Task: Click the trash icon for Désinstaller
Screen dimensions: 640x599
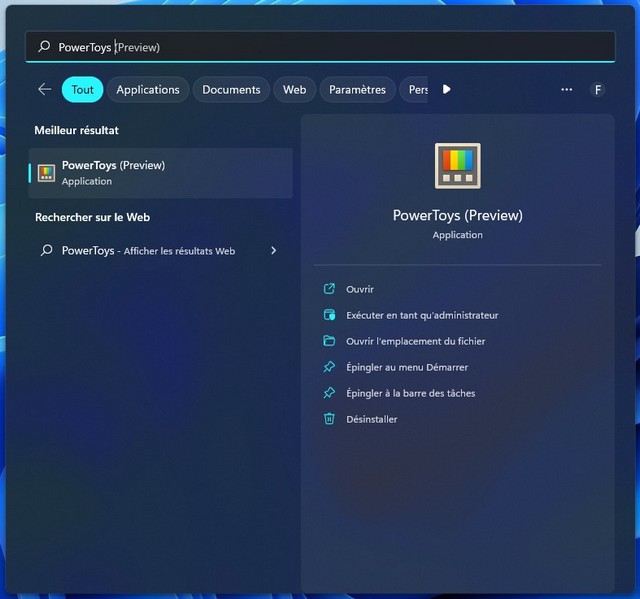Action: coord(329,419)
